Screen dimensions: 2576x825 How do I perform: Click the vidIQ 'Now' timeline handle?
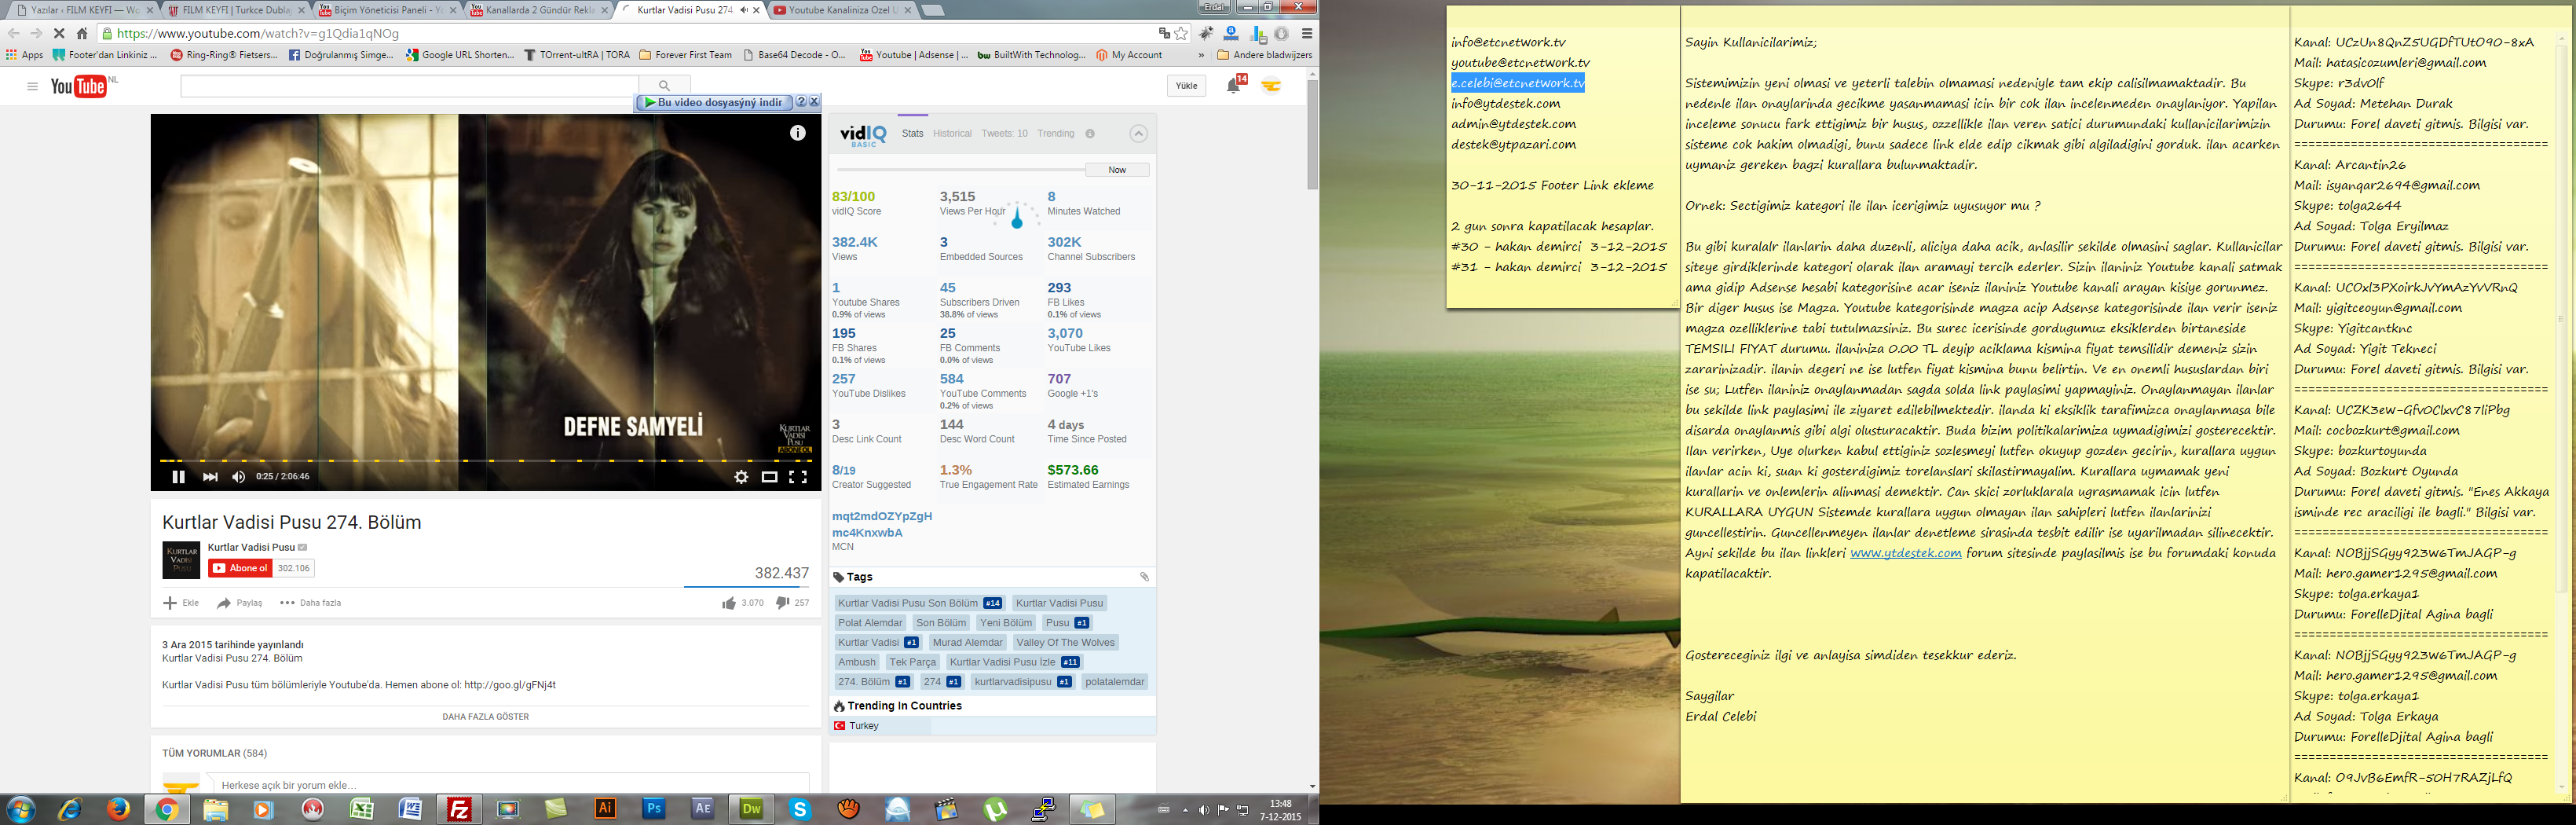1117,170
